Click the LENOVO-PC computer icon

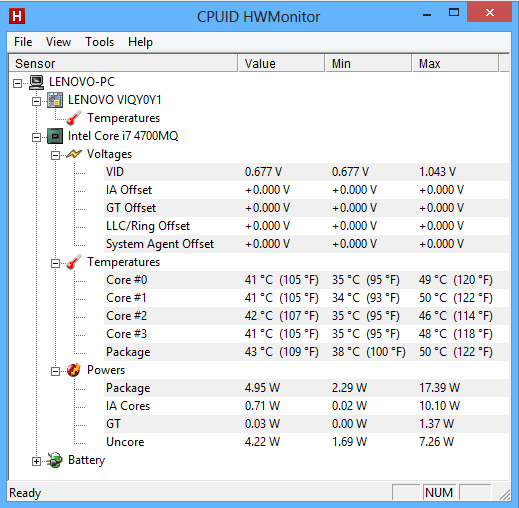[36, 82]
